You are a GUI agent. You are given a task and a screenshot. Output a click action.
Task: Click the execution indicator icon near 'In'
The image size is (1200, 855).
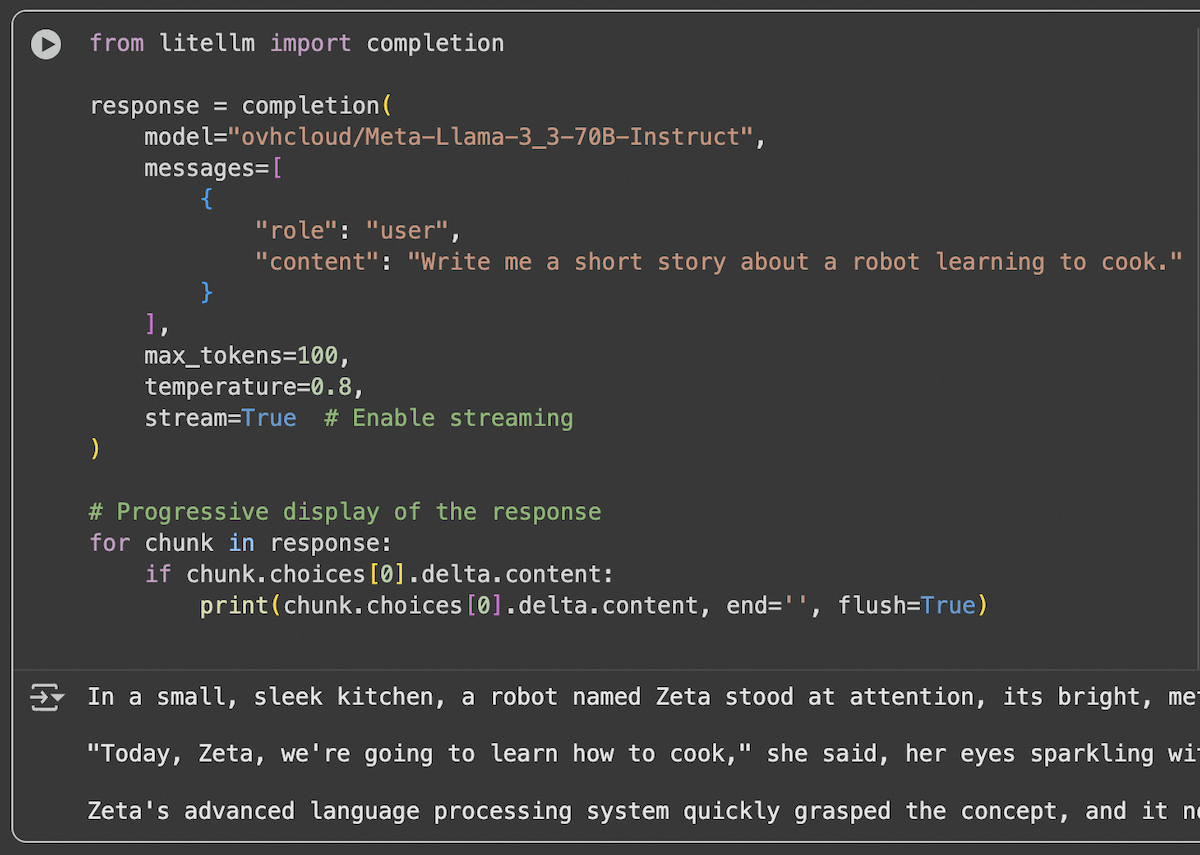coord(46,697)
